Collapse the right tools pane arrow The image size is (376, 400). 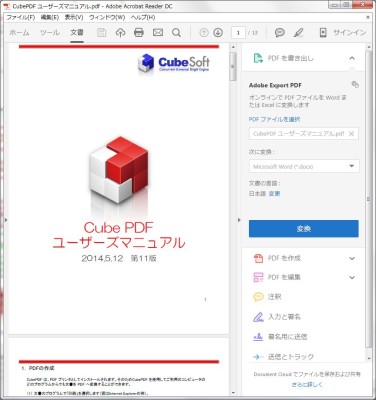[239, 220]
